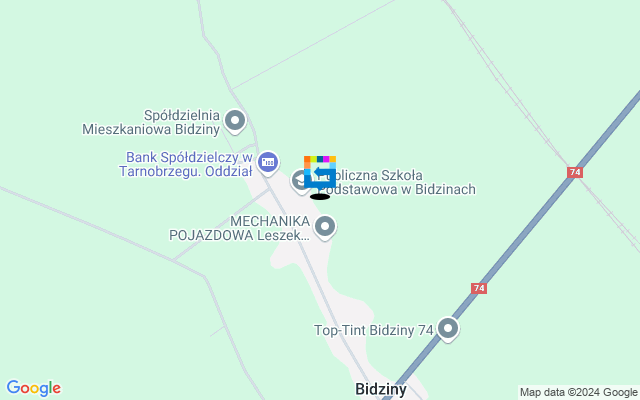Open the Top-Tint Bidziny 74 pin icon
The width and height of the screenshot is (640, 400).
click(448, 329)
